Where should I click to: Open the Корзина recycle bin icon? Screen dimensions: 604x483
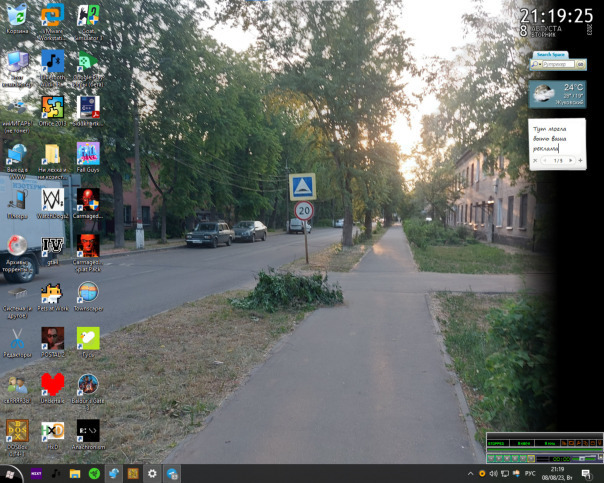point(17,18)
